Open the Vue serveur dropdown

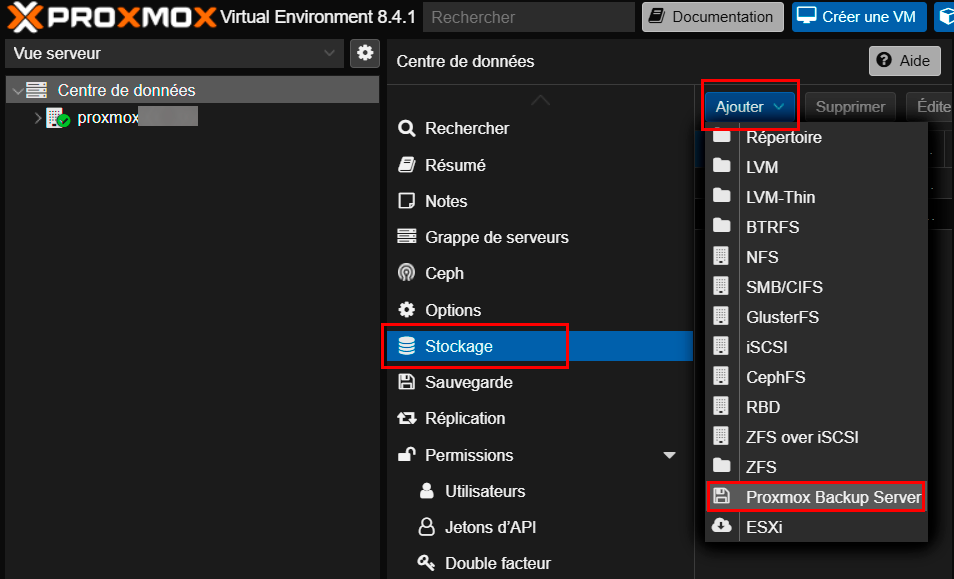tap(174, 54)
